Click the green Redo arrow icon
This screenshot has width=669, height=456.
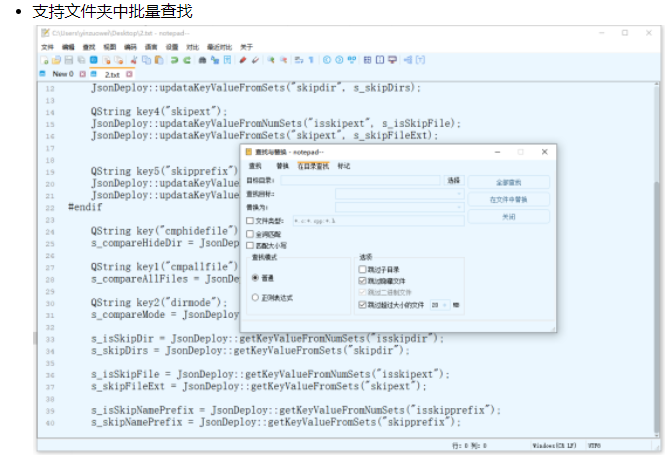(x=189, y=60)
